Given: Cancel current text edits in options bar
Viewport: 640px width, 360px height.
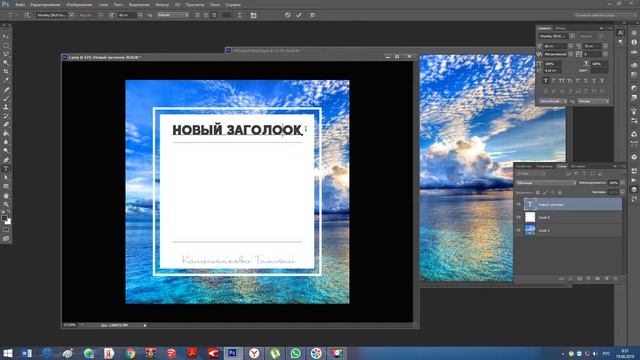Looking at the screenshot, I should (288, 15).
